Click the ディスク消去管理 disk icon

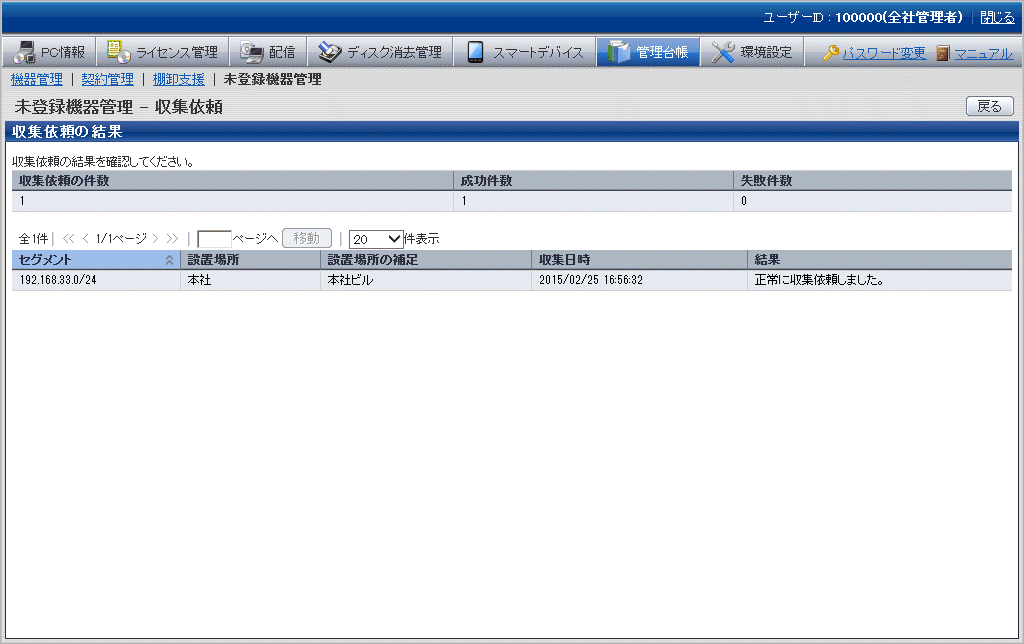click(330, 52)
